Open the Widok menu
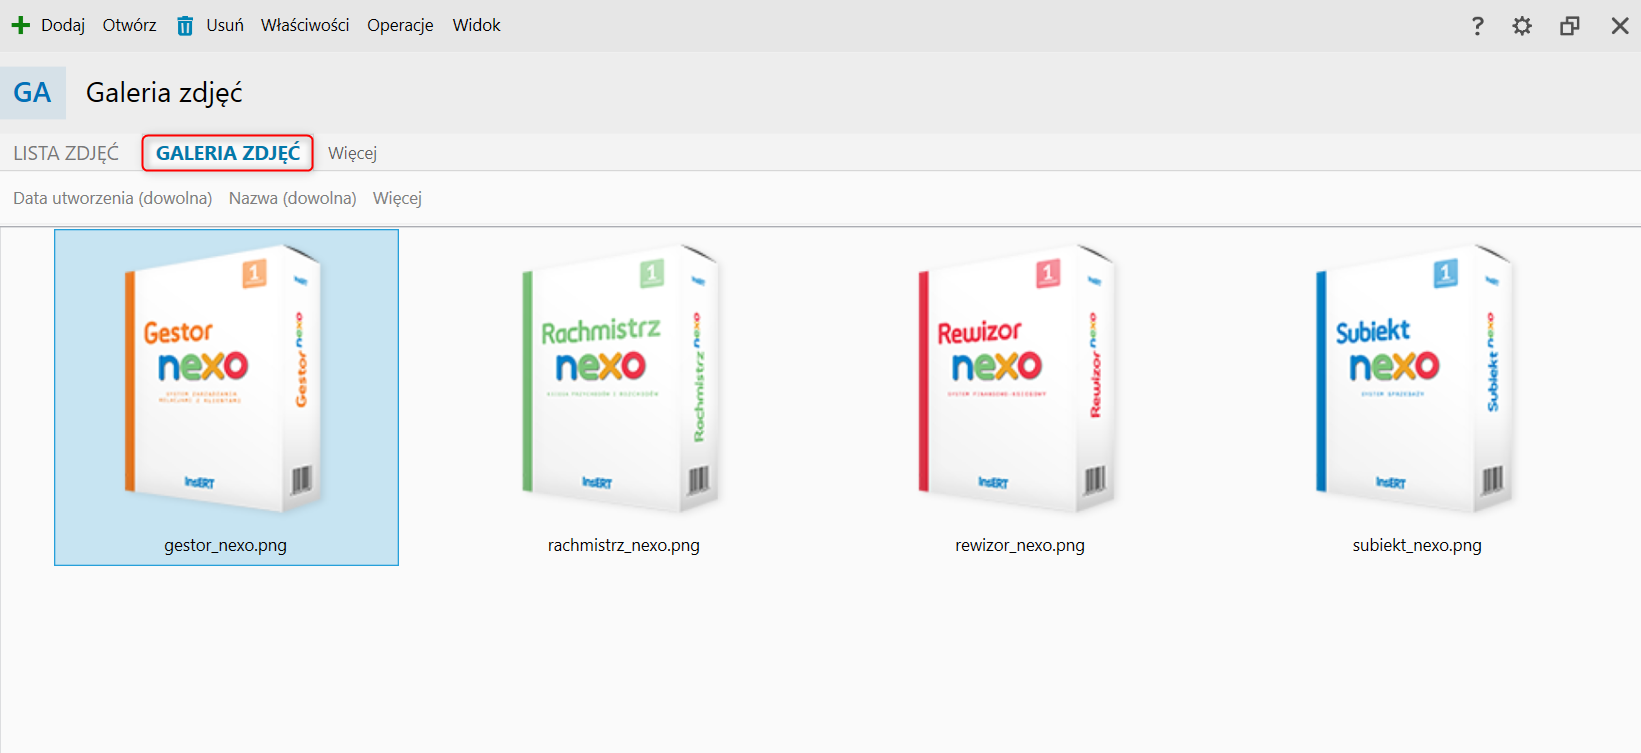The width and height of the screenshot is (1641, 753). tap(476, 25)
